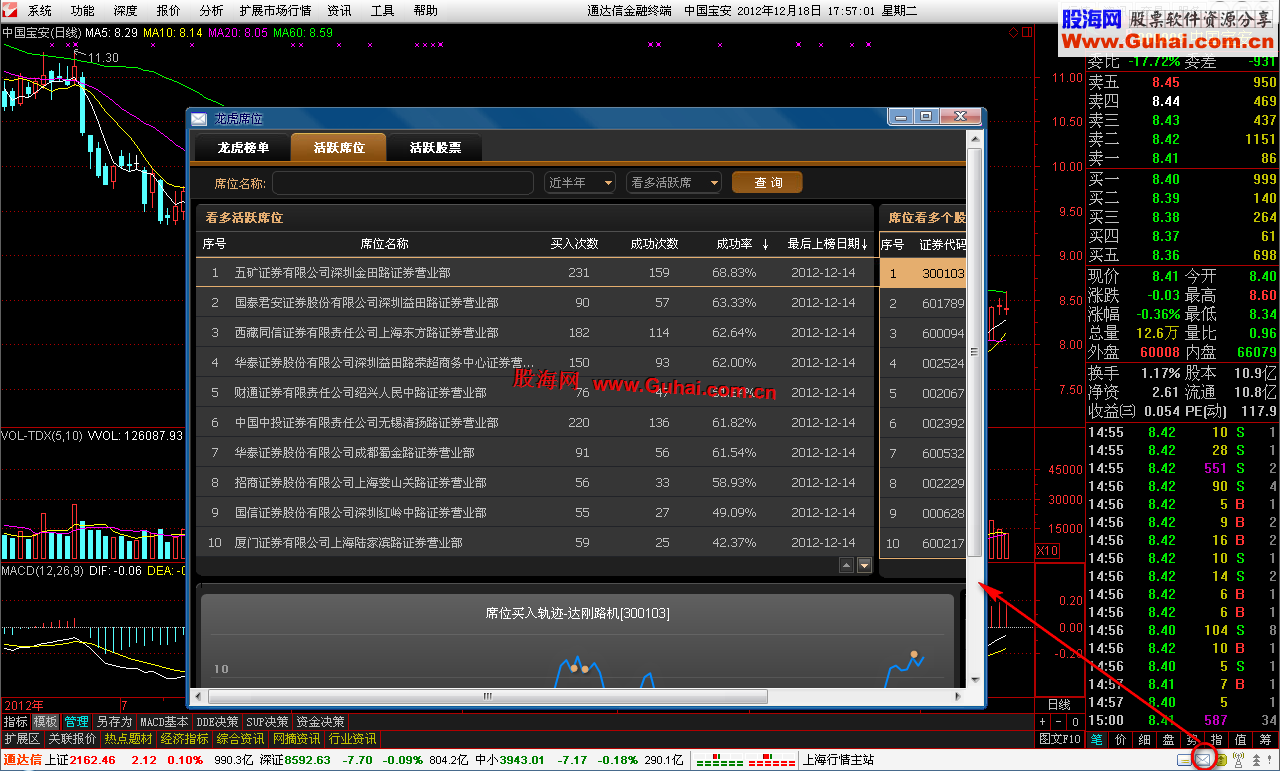Click the 管理 button below chart
Image resolution: width=1280 pixels, height=771 pixels.
pyautogui.click(x=77, y=721)
